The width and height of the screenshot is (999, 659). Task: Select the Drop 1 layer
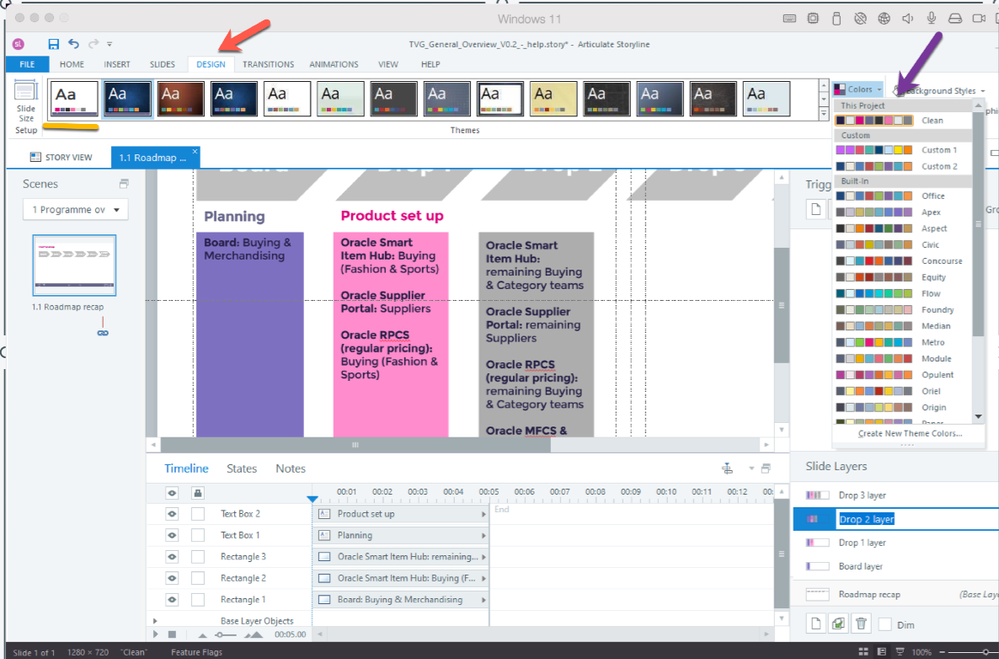[895, 542]
